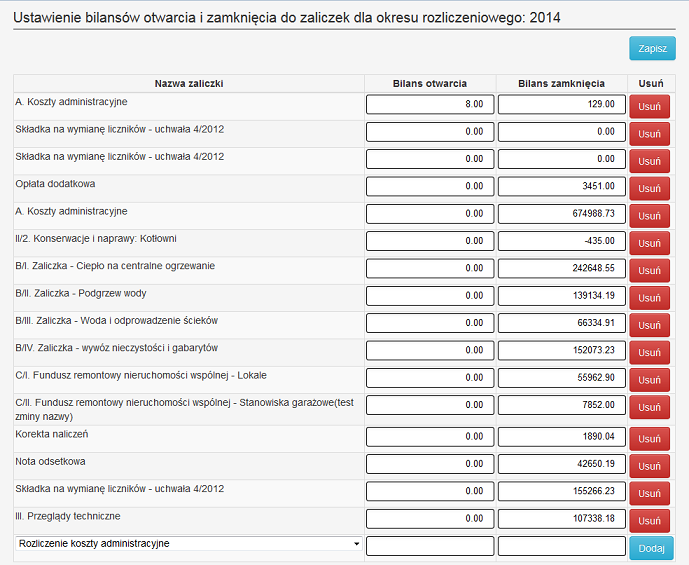Image resolution: width=689 pixels, height=565 pixels.
Task: Select the closing balance field 55962.90
Action: pyautogui.click(x=562, y=377)
